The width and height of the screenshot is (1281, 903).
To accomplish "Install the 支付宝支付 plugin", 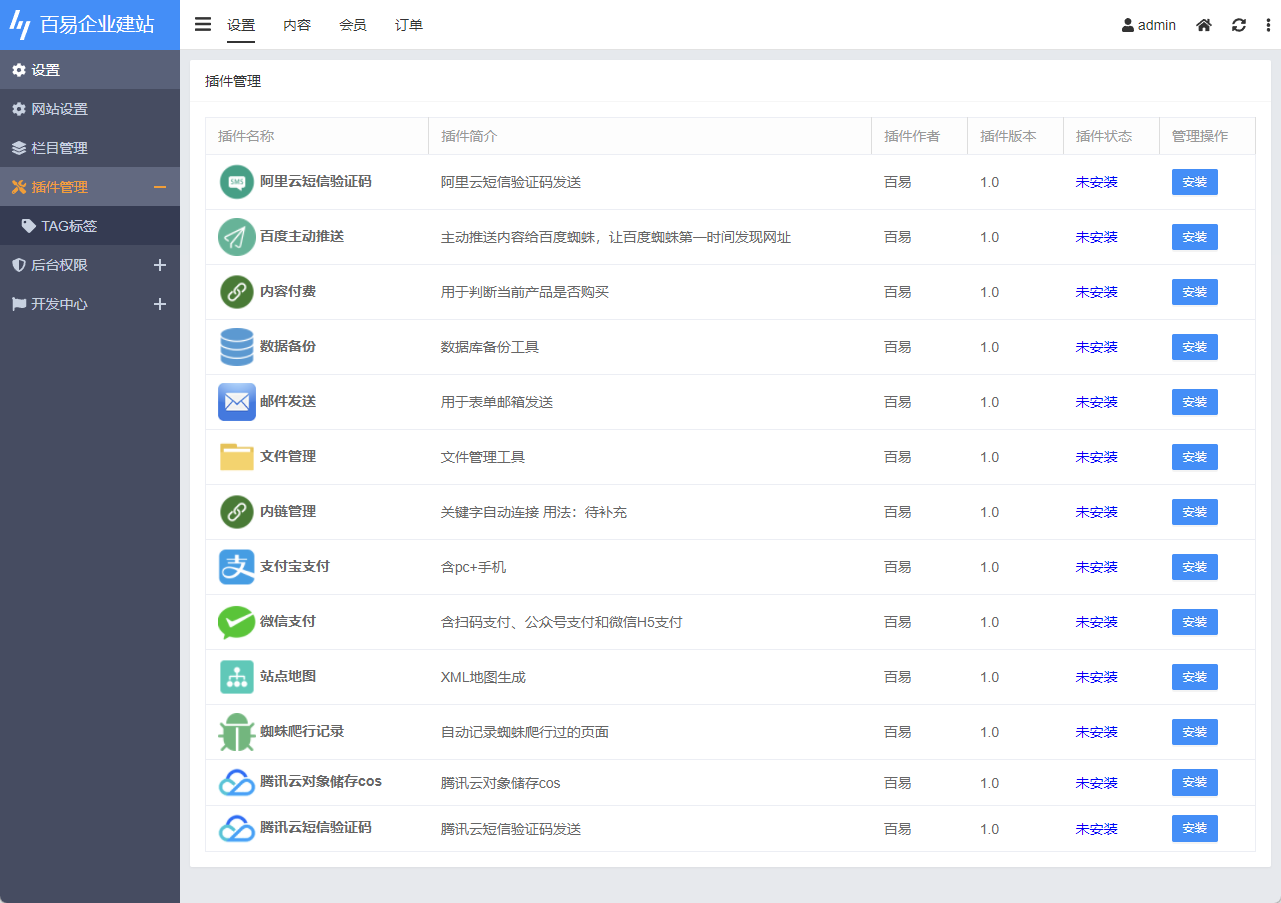I will coord(1195,567).
